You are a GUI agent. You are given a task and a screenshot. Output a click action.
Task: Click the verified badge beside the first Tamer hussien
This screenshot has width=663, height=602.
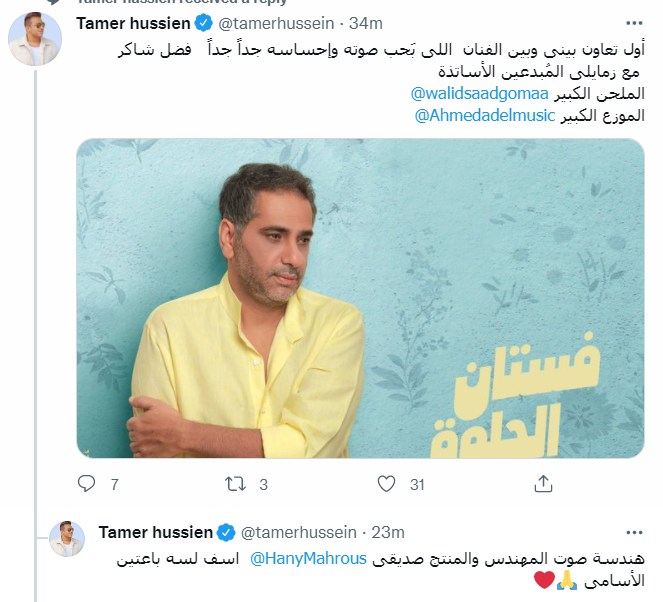click(x=204, y=23)
